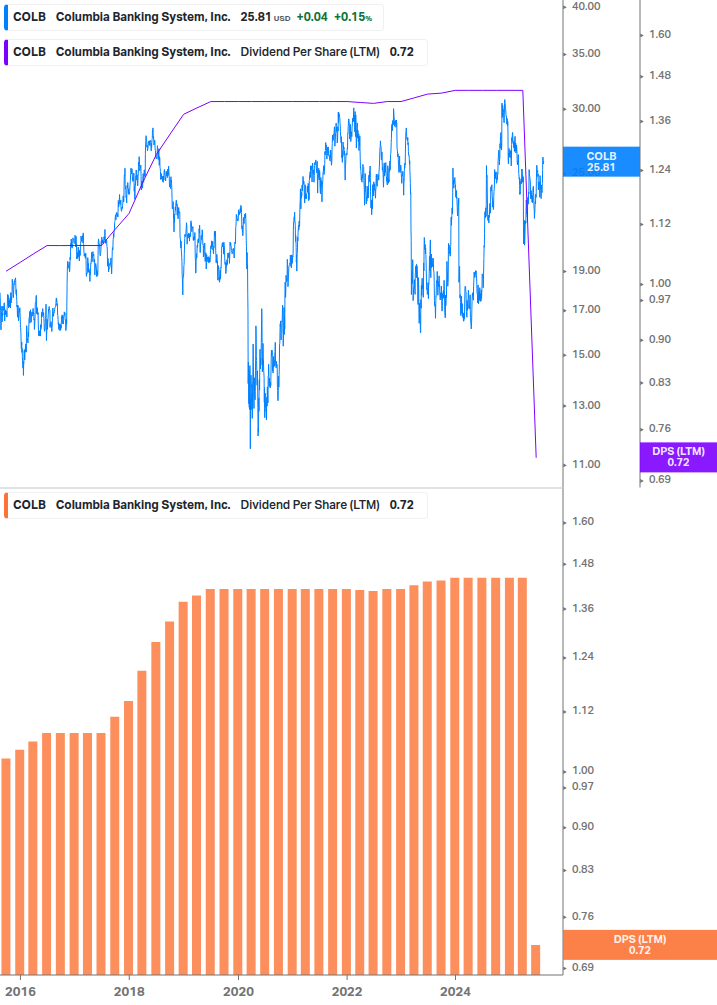Click the 2022 label on time axis
The height and width of the screenshot is (1005, 717).
pos(347,992)
